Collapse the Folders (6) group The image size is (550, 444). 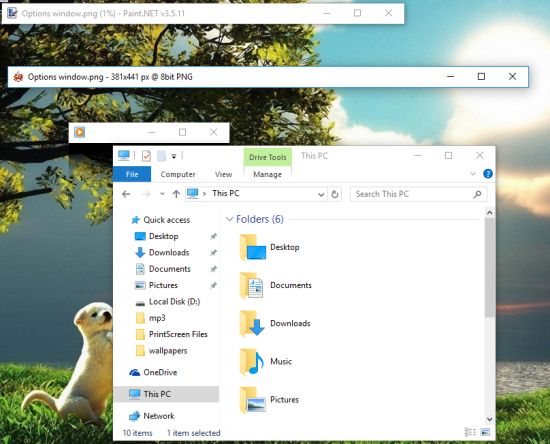(x=229, y=219)
